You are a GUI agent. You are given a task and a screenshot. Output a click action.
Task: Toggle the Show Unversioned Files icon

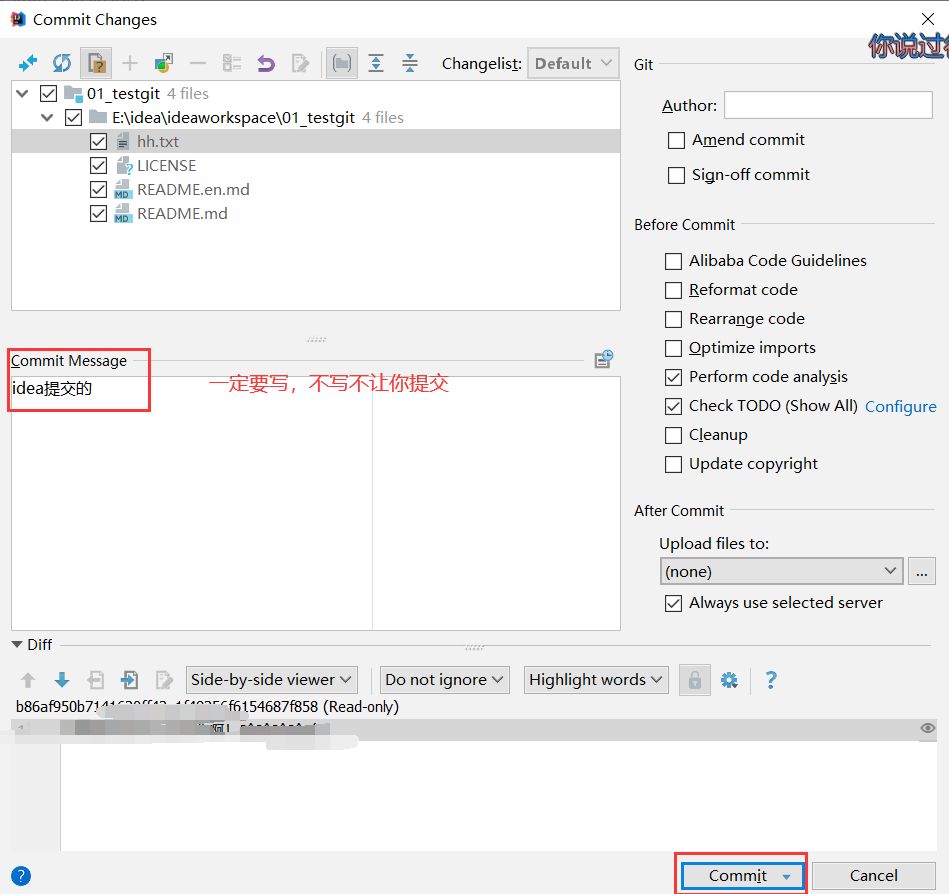pos(96,63)
